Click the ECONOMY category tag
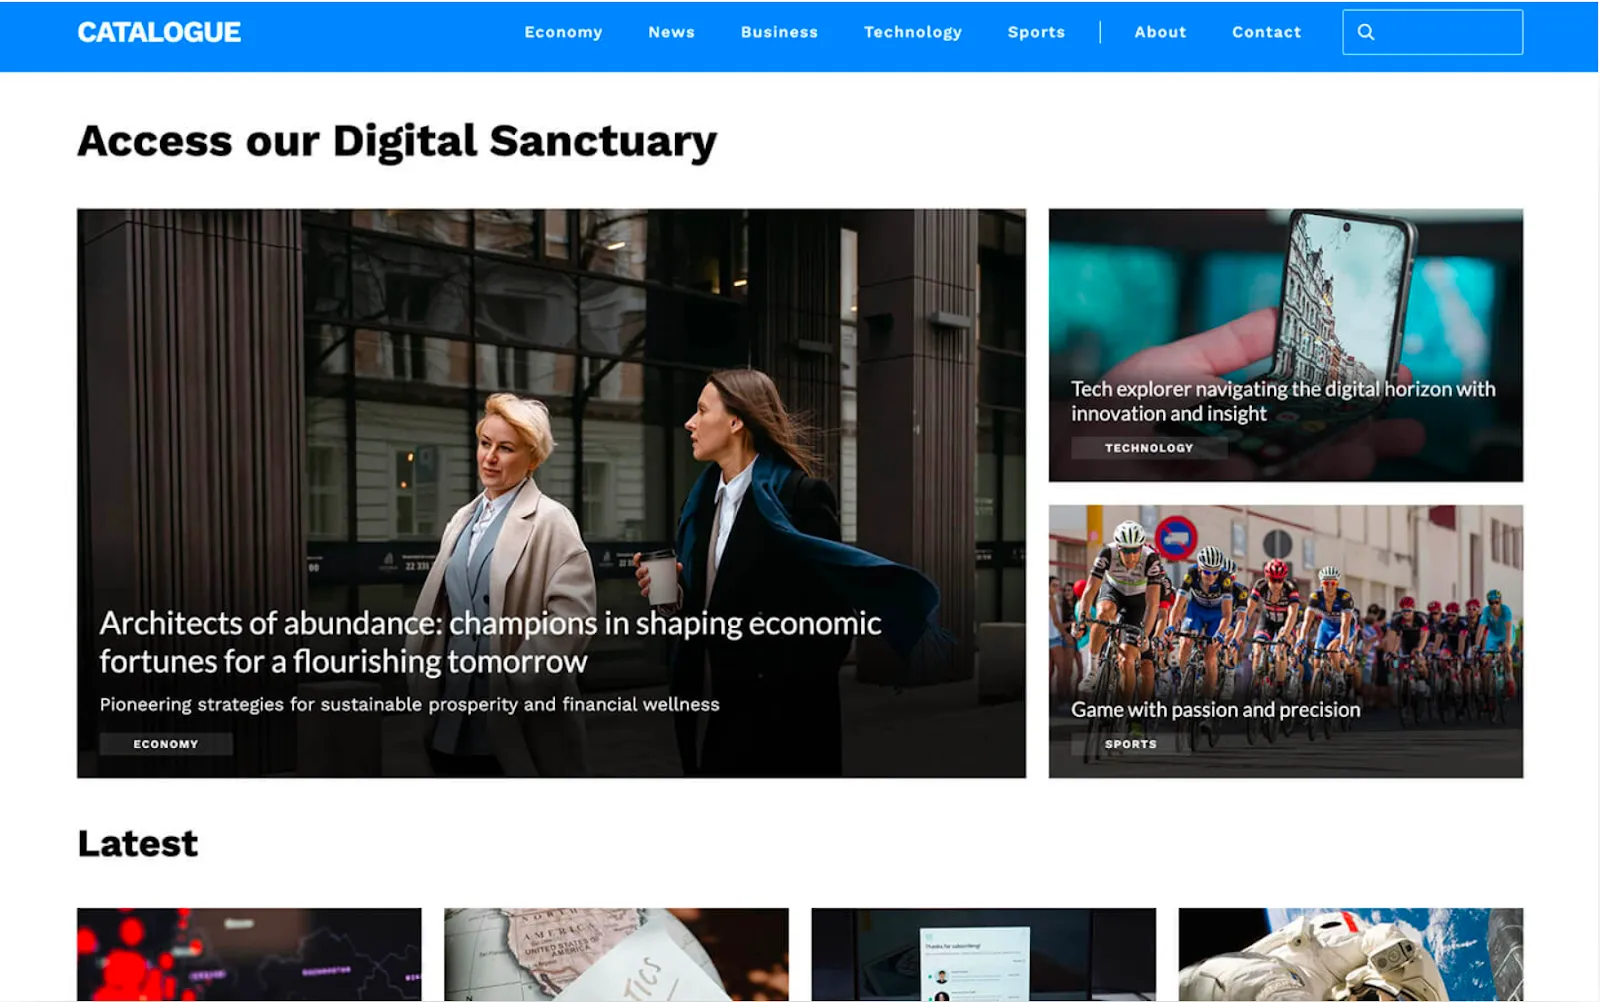 [166, 744]
